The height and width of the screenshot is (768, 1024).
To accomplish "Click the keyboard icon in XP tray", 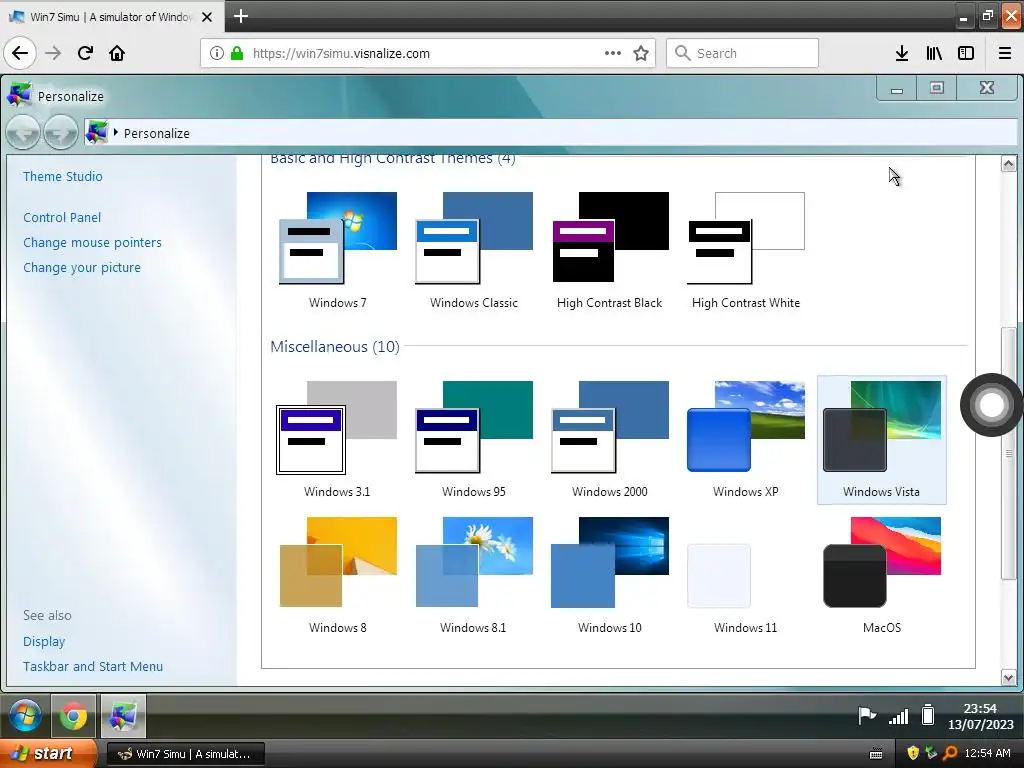I will click(x=876, y=754).
